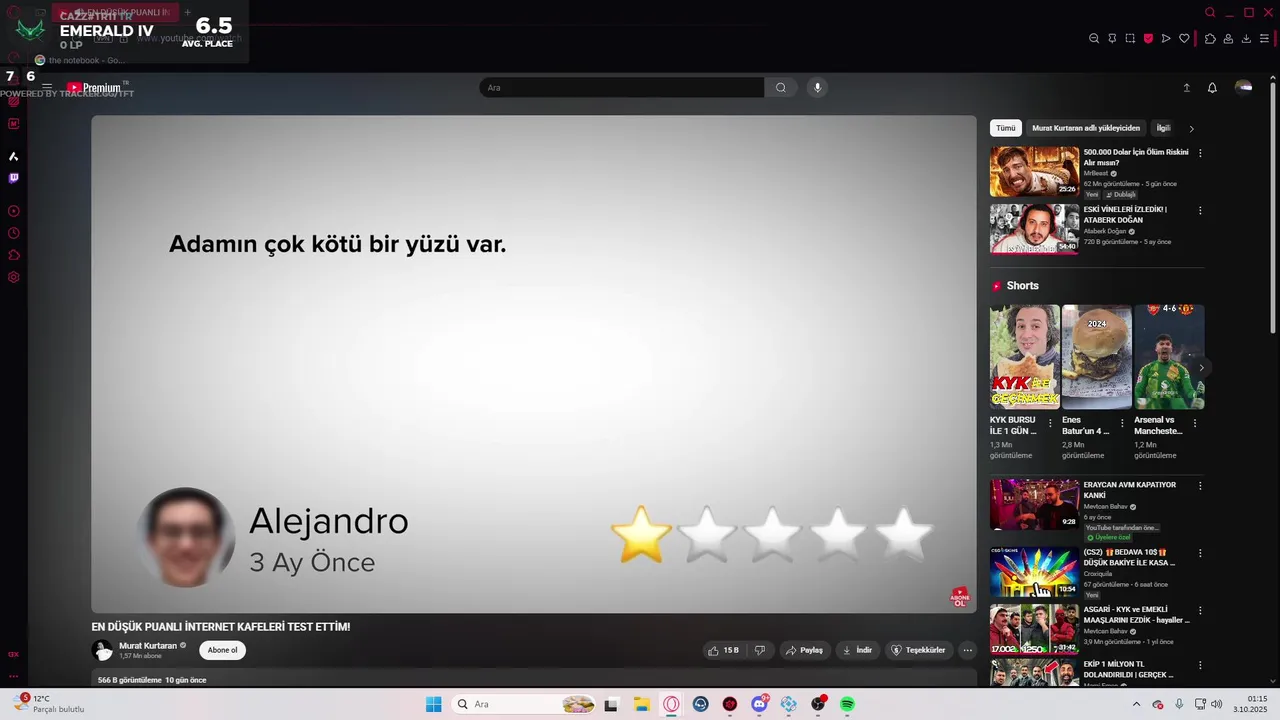Open options for Enes Batur'un short
The width and height of the screenshot is (1280, 720).
tap(1122, 423)
